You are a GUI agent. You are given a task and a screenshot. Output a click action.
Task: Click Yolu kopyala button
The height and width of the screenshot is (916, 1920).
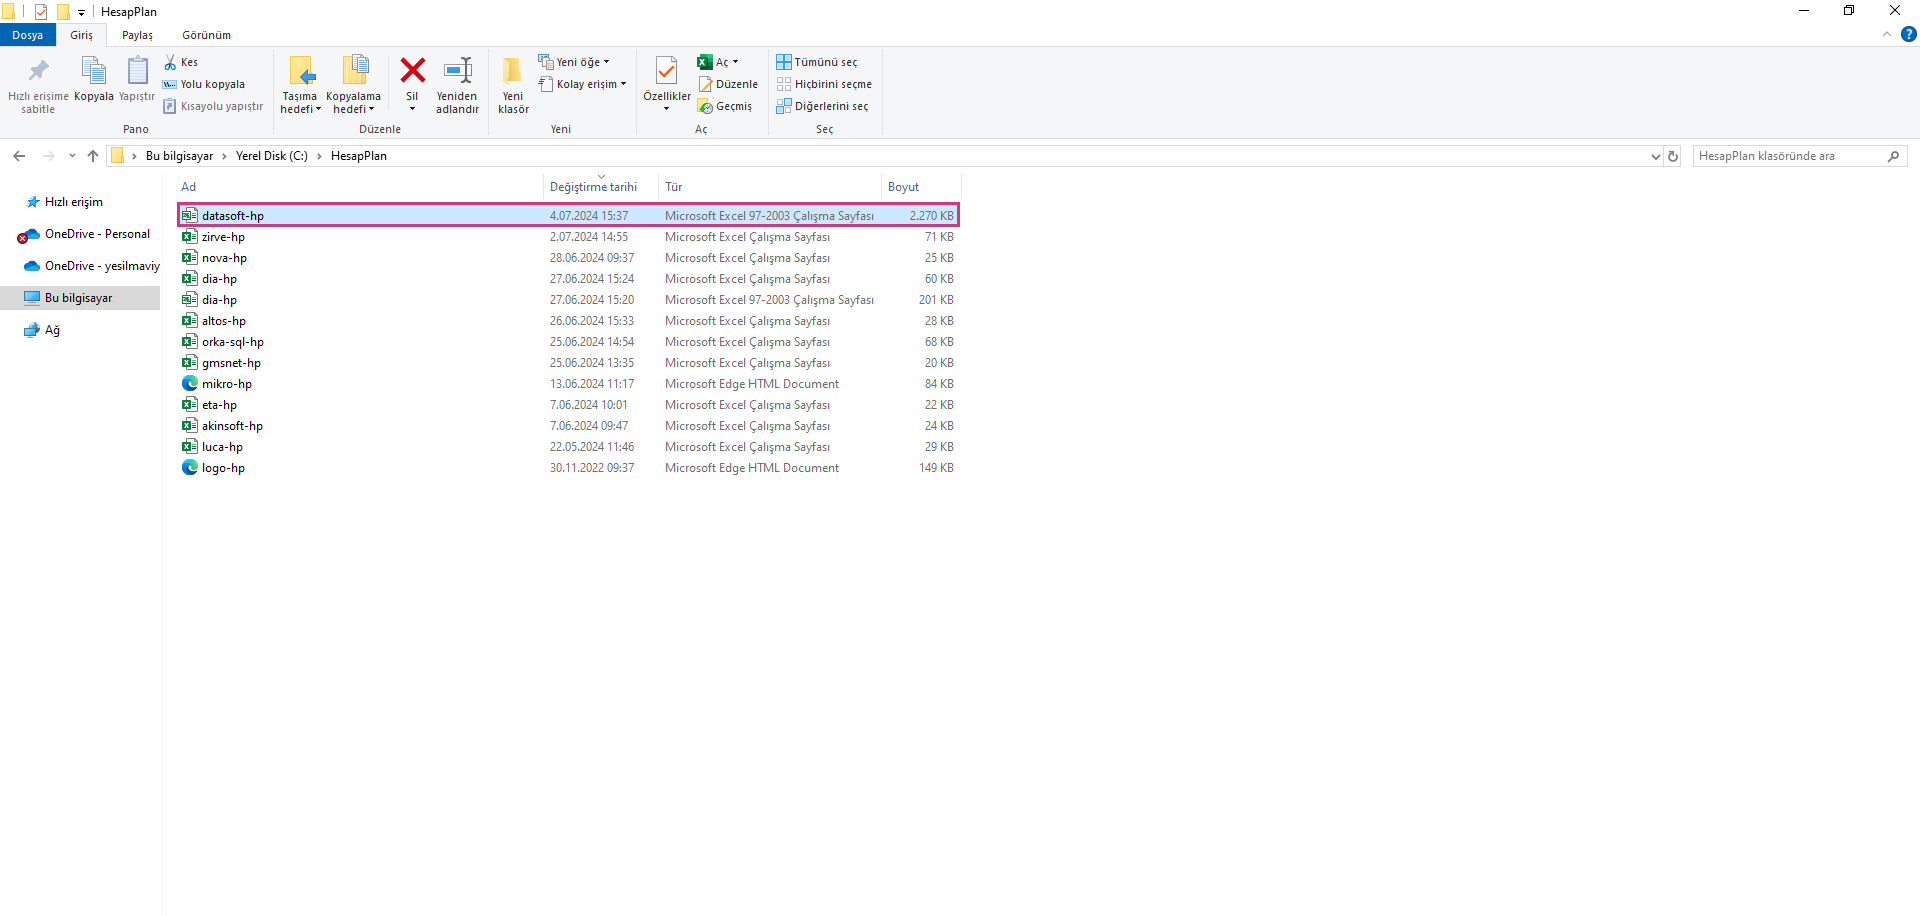pyautogui.click(x=212, y=84)
